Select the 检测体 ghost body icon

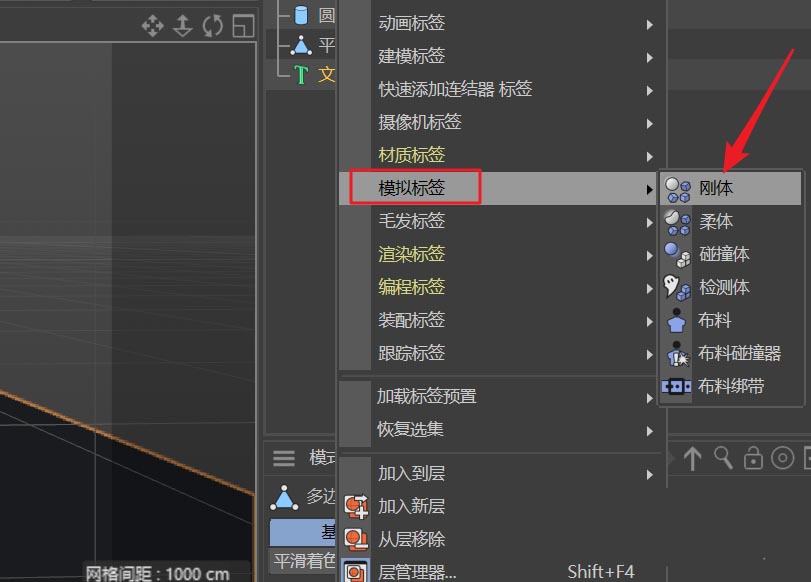(675, 287)
